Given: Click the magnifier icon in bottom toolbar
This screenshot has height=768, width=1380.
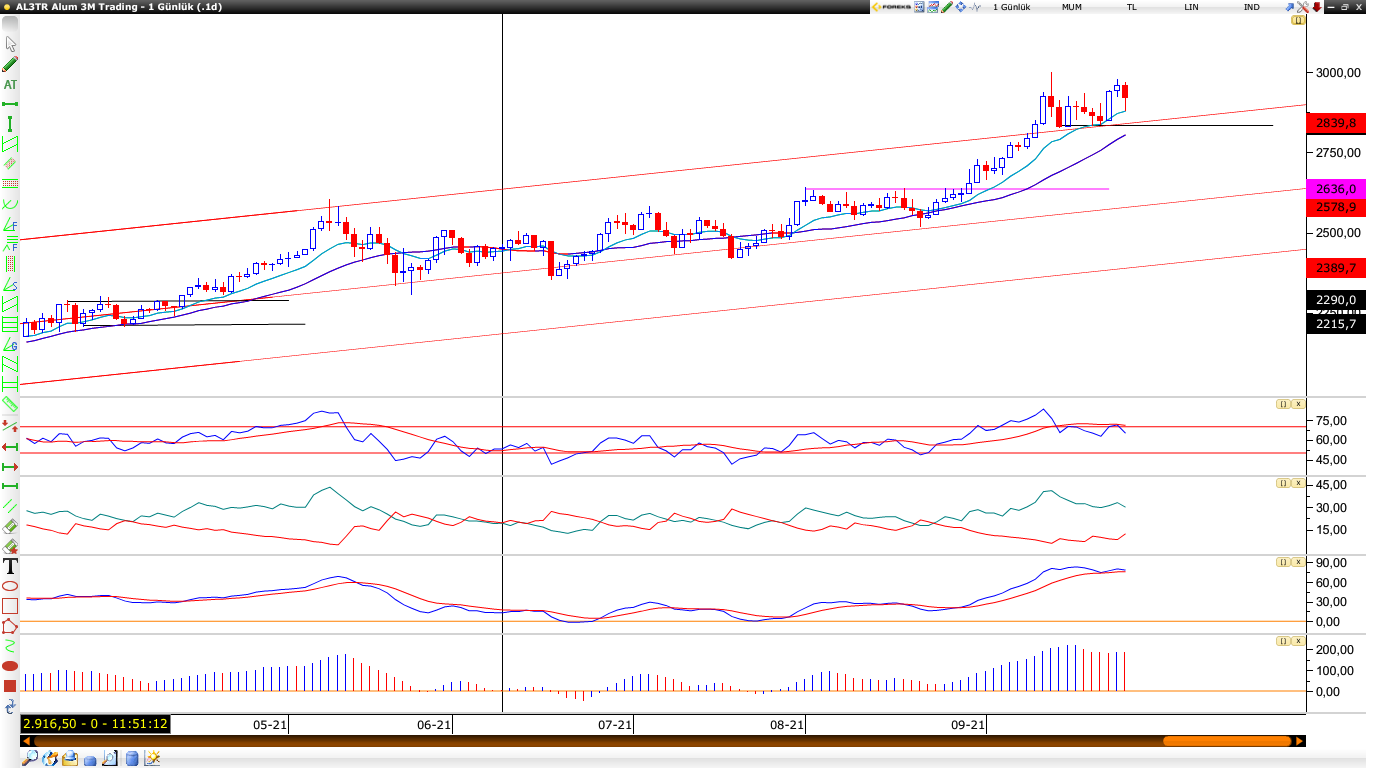Looking at the screenshot, I should [30, 759].
